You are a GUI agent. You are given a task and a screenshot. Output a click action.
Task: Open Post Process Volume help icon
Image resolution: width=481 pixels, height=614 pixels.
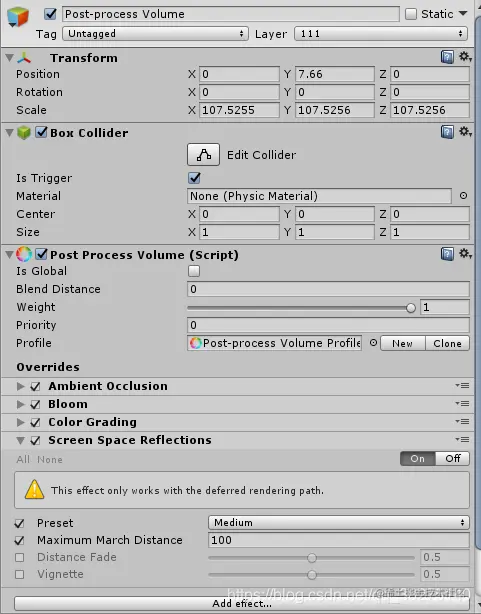coord(447,254)
